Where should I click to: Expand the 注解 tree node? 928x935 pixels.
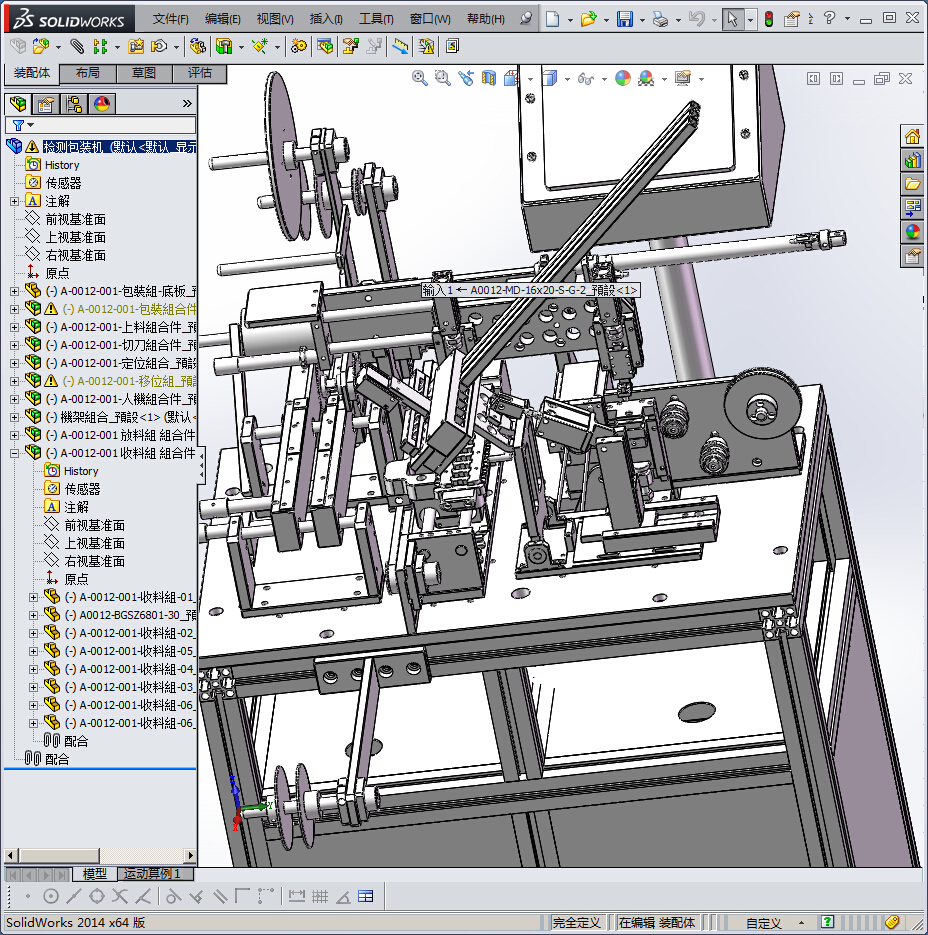14,201
